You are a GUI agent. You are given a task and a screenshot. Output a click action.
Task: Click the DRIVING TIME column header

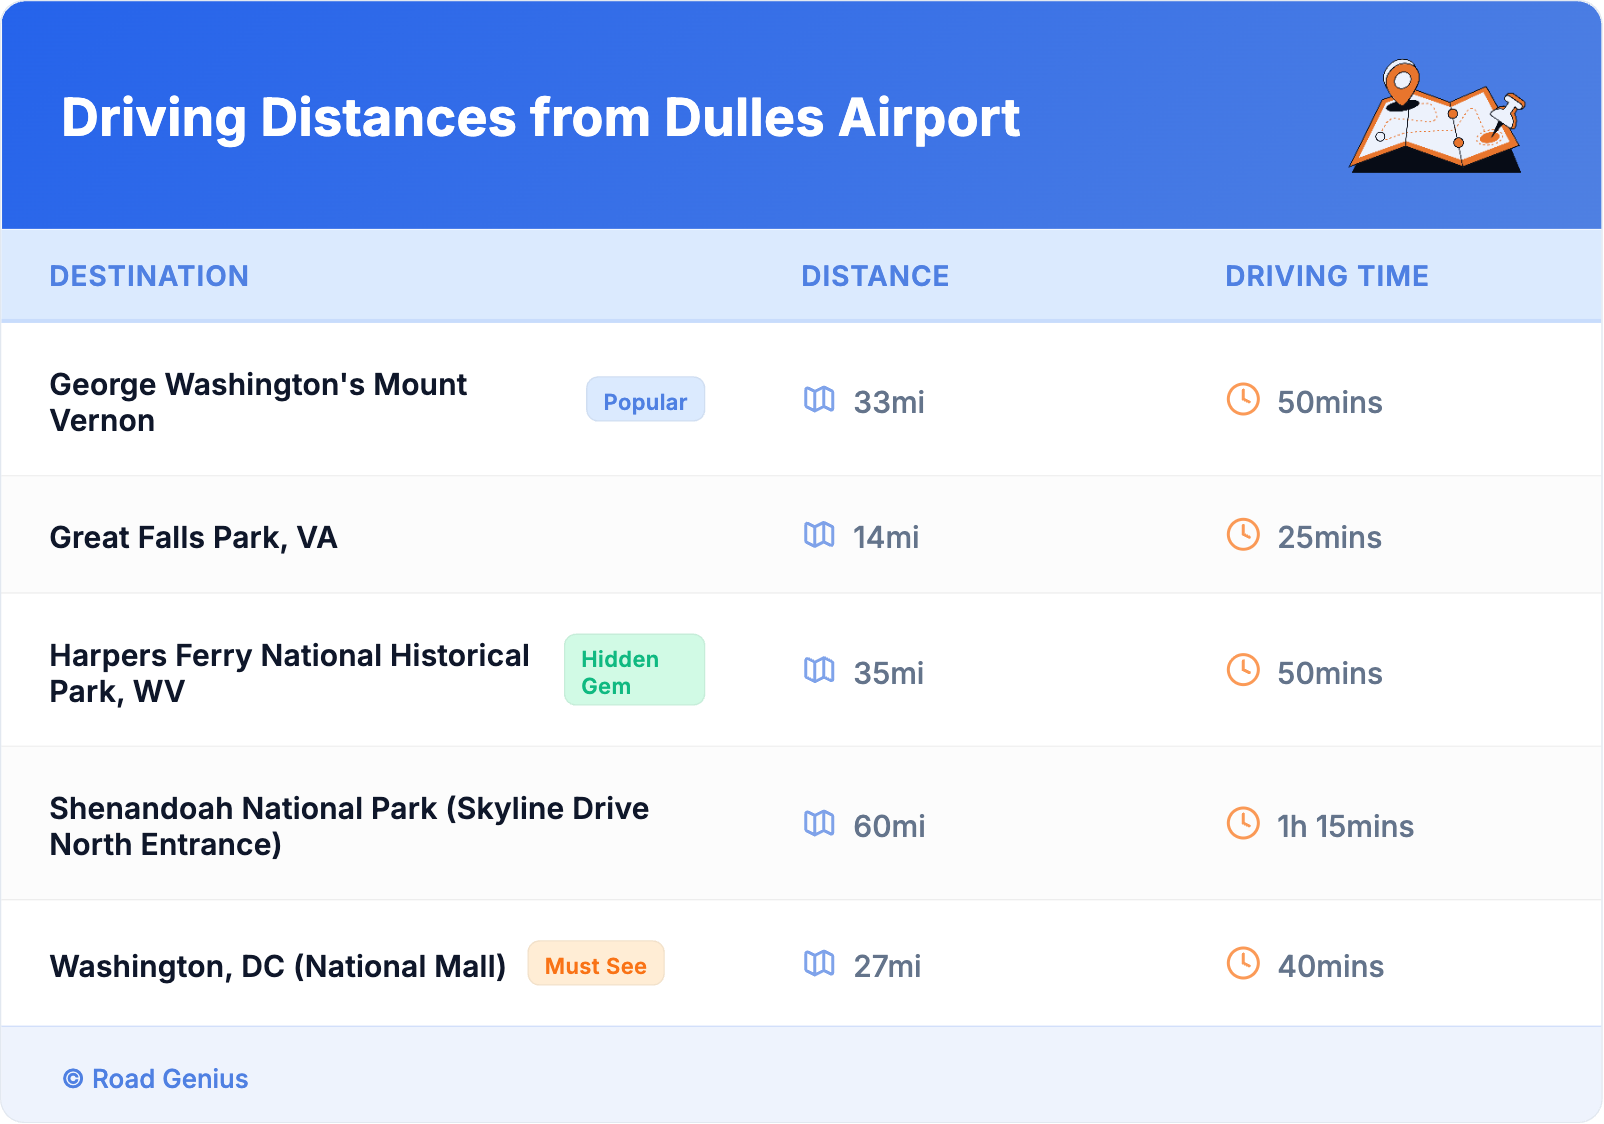click(1327, 276)
